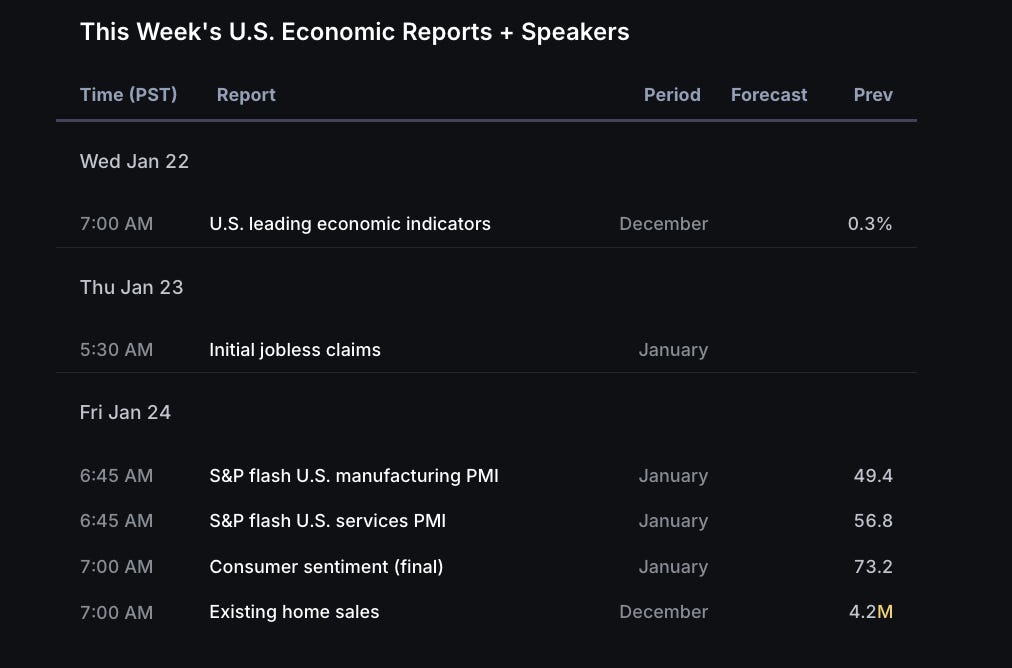Click the 4.2M previous value
Image resolution: width=1012 pixels, height=668 pixels.
tap(871, 612)
